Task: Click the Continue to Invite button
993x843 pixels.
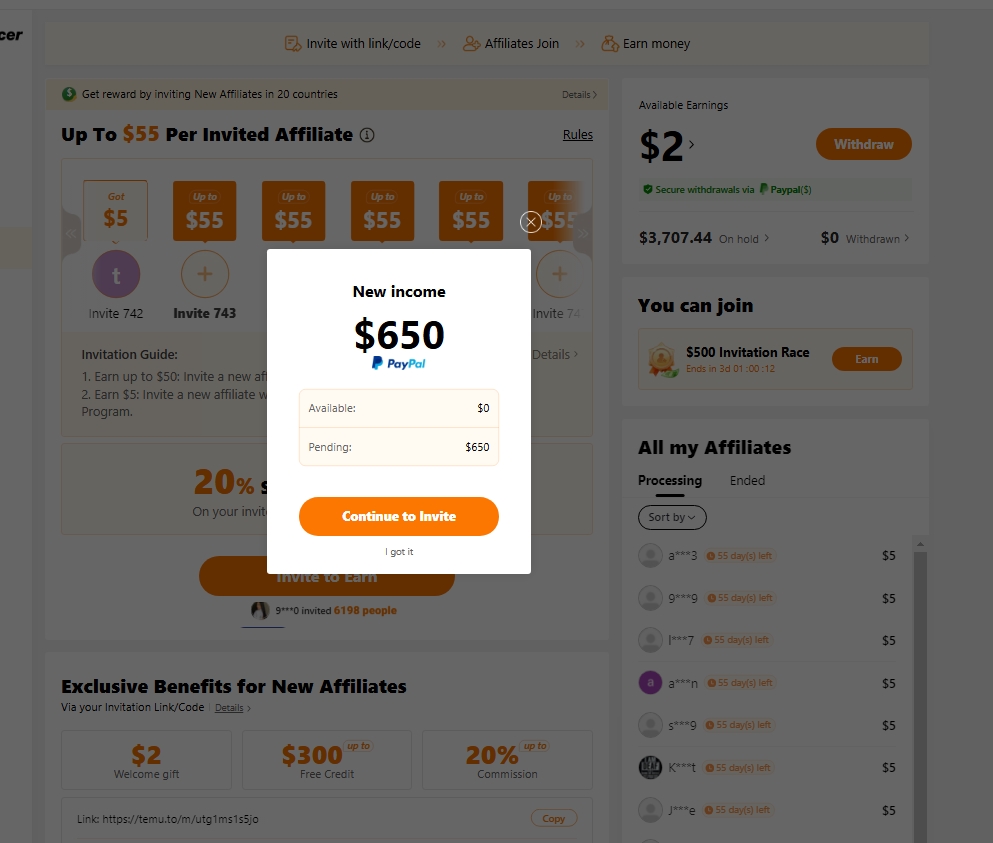Action: [398, 516]
